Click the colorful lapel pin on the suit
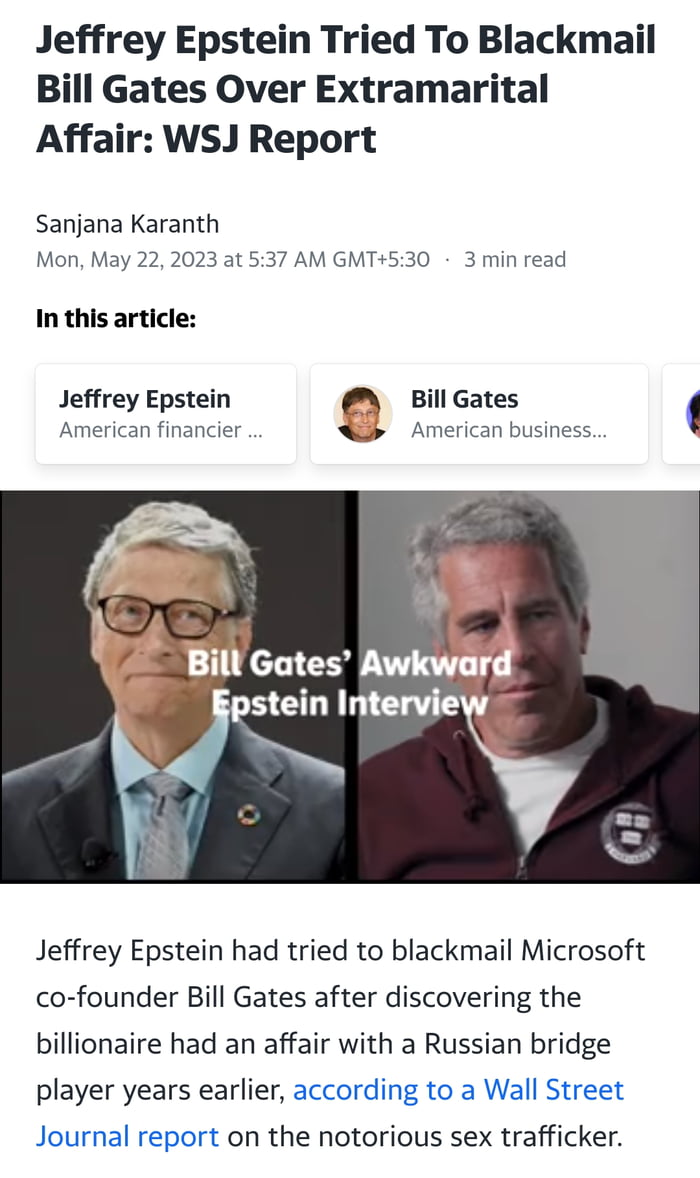The width and height of the screenshot is (700, 1178). point(249,815)
